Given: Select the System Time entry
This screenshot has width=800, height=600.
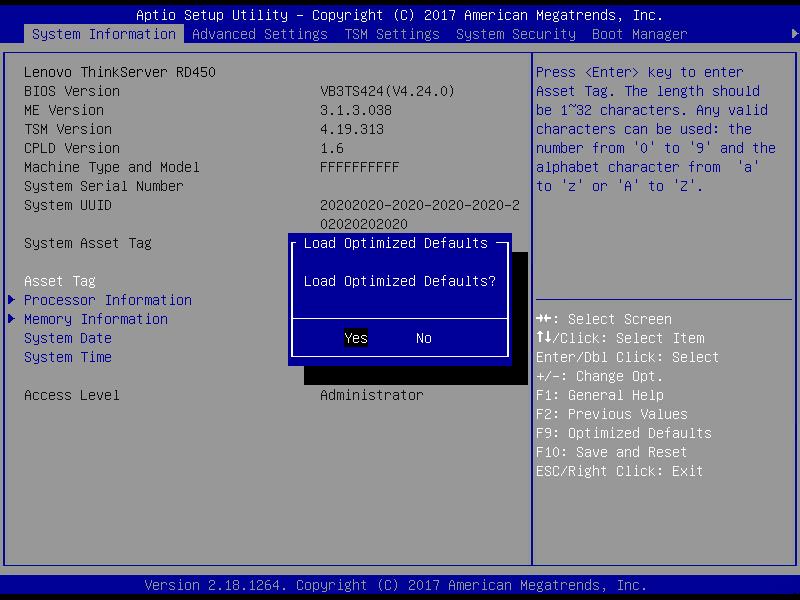Looking at the screenshot, I should click(x=67, y=357).
